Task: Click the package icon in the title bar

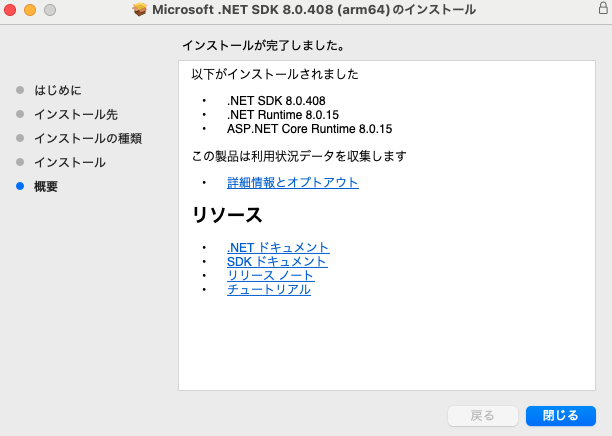Action: pyautogui.click(x=139, y=10)
